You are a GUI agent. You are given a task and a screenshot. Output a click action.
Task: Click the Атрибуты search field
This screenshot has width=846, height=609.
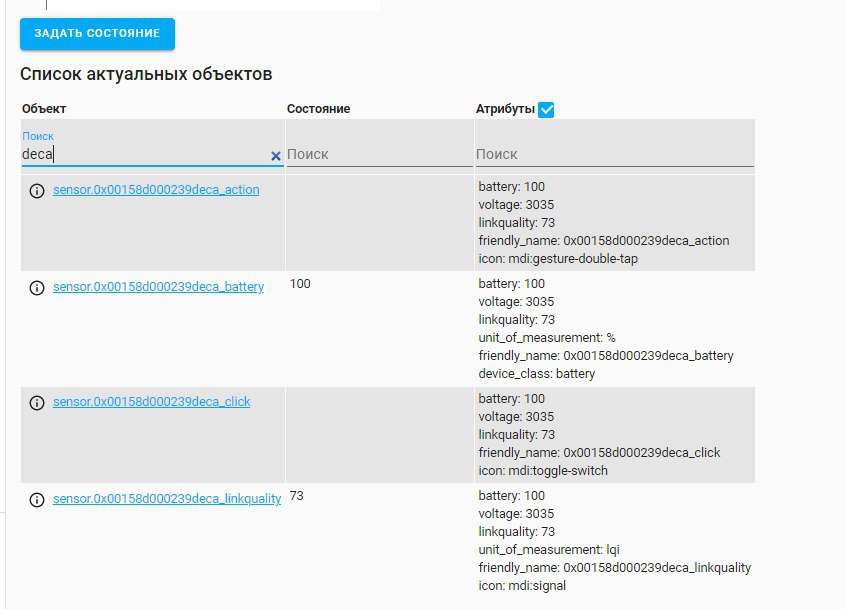click(615, 154)
